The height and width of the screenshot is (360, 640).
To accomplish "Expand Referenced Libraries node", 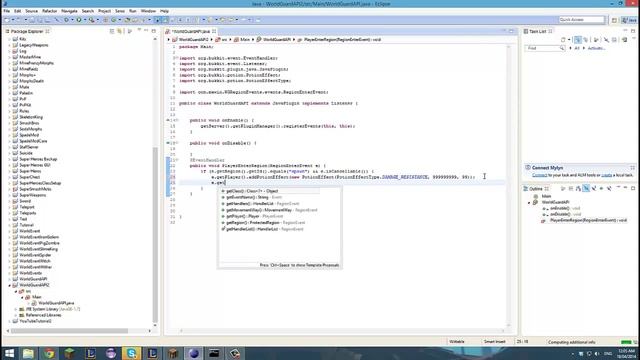I will (16, 315).
